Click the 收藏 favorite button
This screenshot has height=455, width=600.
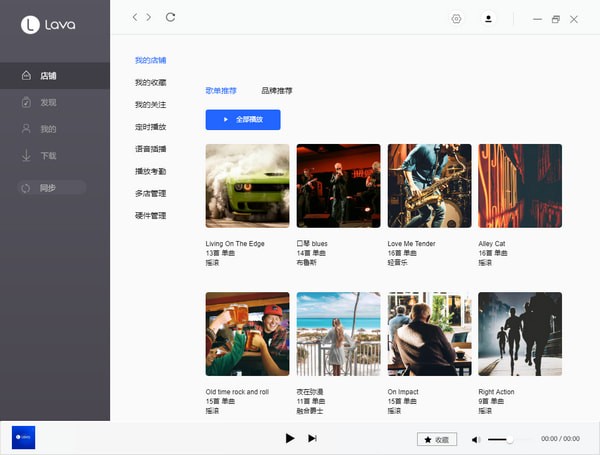point(437,439)
